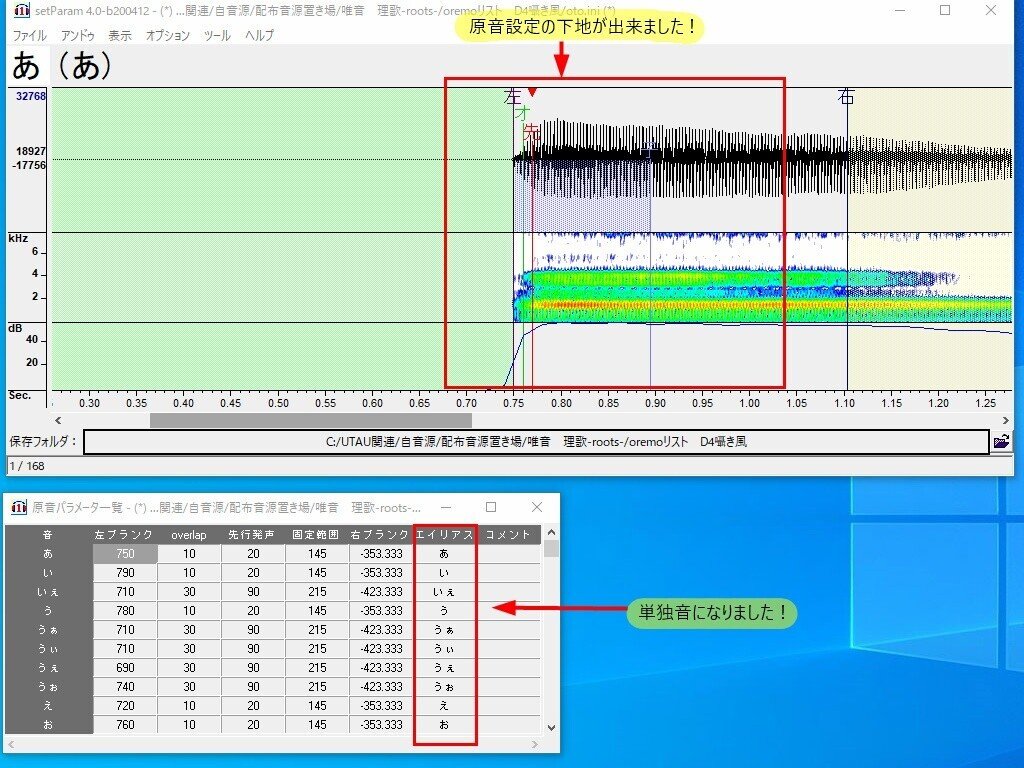Click the 先行発声 column header

point(253,534)
